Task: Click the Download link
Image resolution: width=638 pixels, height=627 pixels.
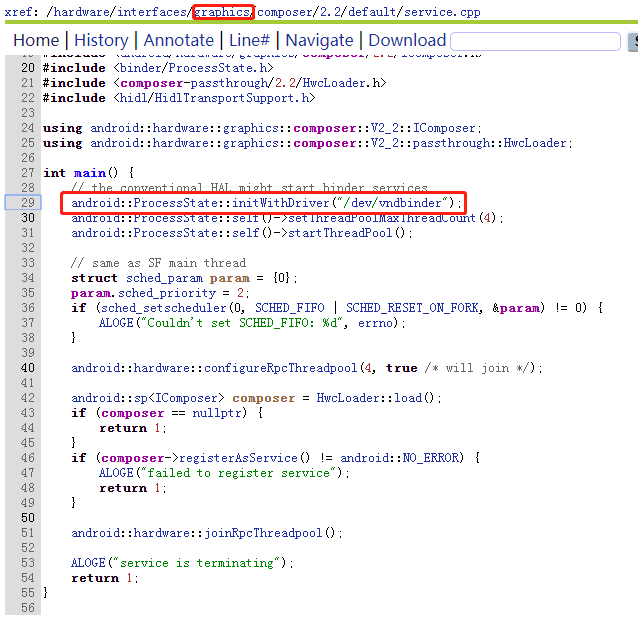Action: 407,40
